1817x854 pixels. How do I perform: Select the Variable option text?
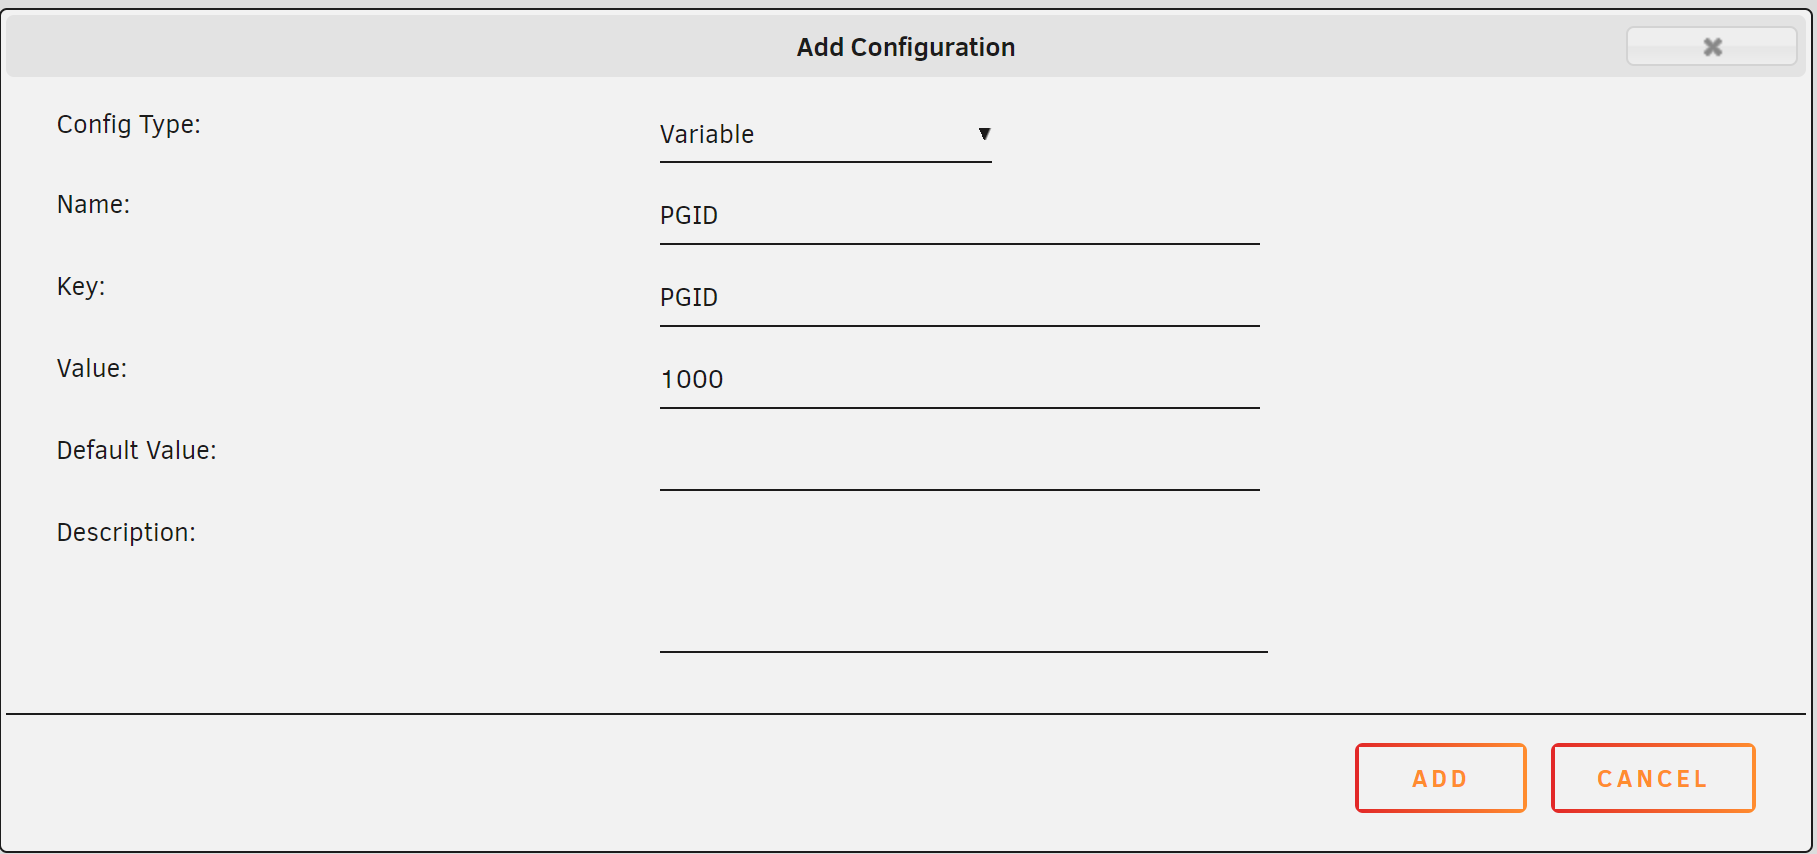click(707, 134)
